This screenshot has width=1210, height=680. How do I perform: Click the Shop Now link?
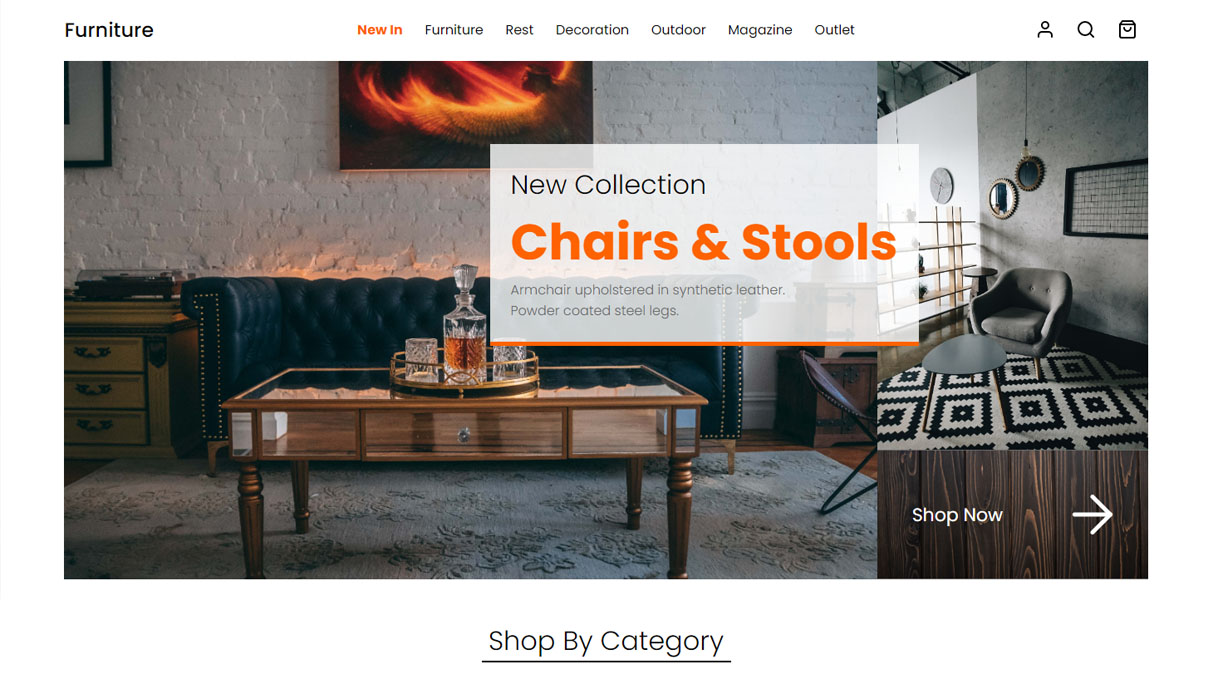click(957, 515)
